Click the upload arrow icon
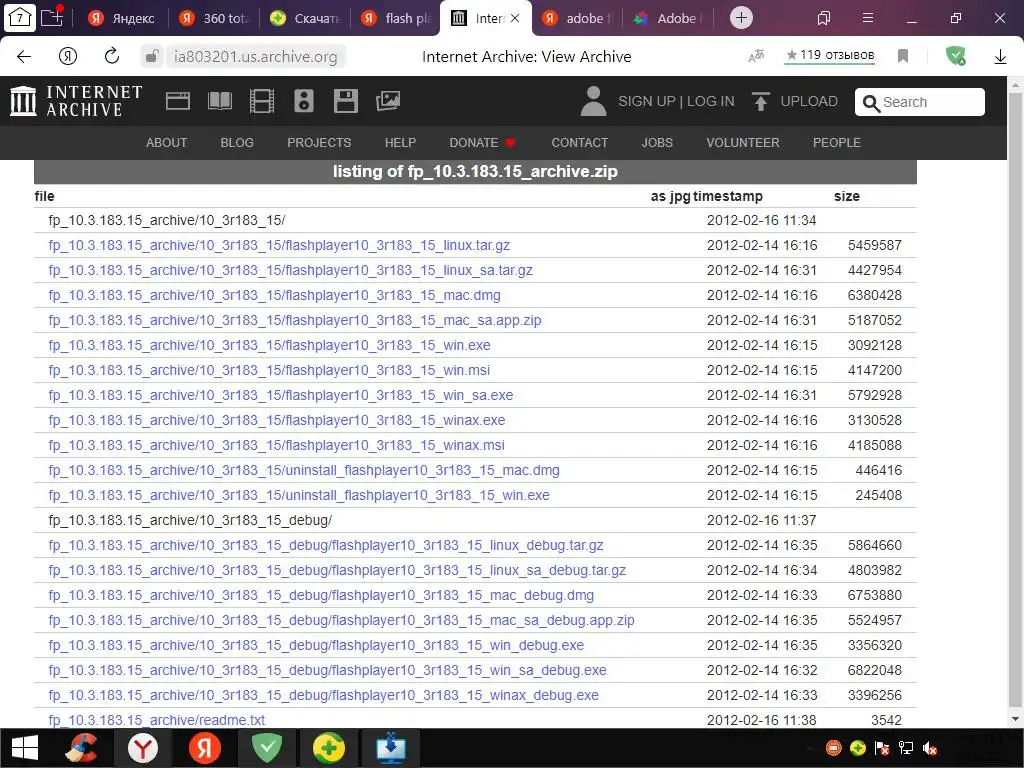Image resolution: width=1024 pixels, height=768 pixels. 760,101
